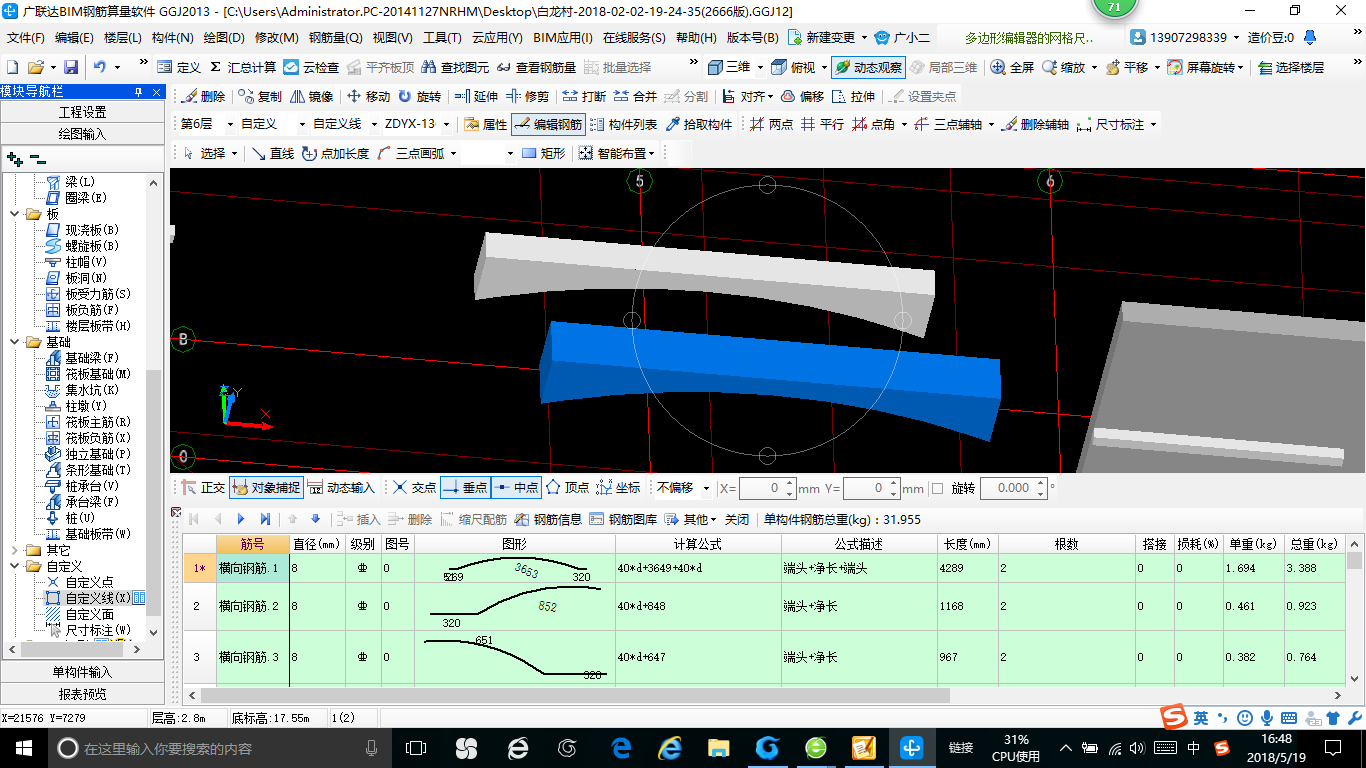Expand the 其它 tree node
The width and height of the screenshot is (1366, 768).
click(15, 550)
